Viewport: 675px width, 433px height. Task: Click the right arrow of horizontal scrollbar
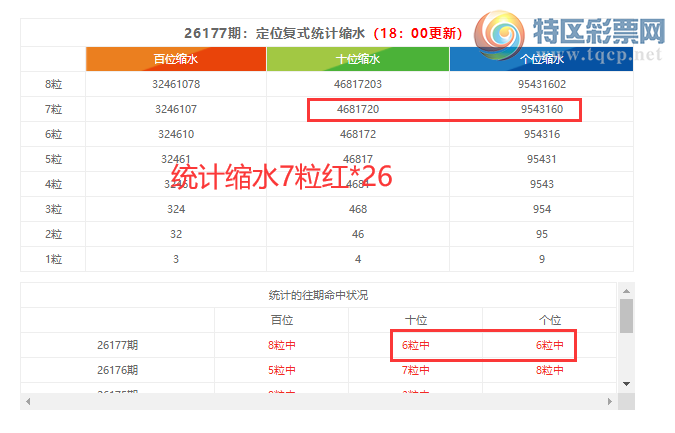pos(610,402)
